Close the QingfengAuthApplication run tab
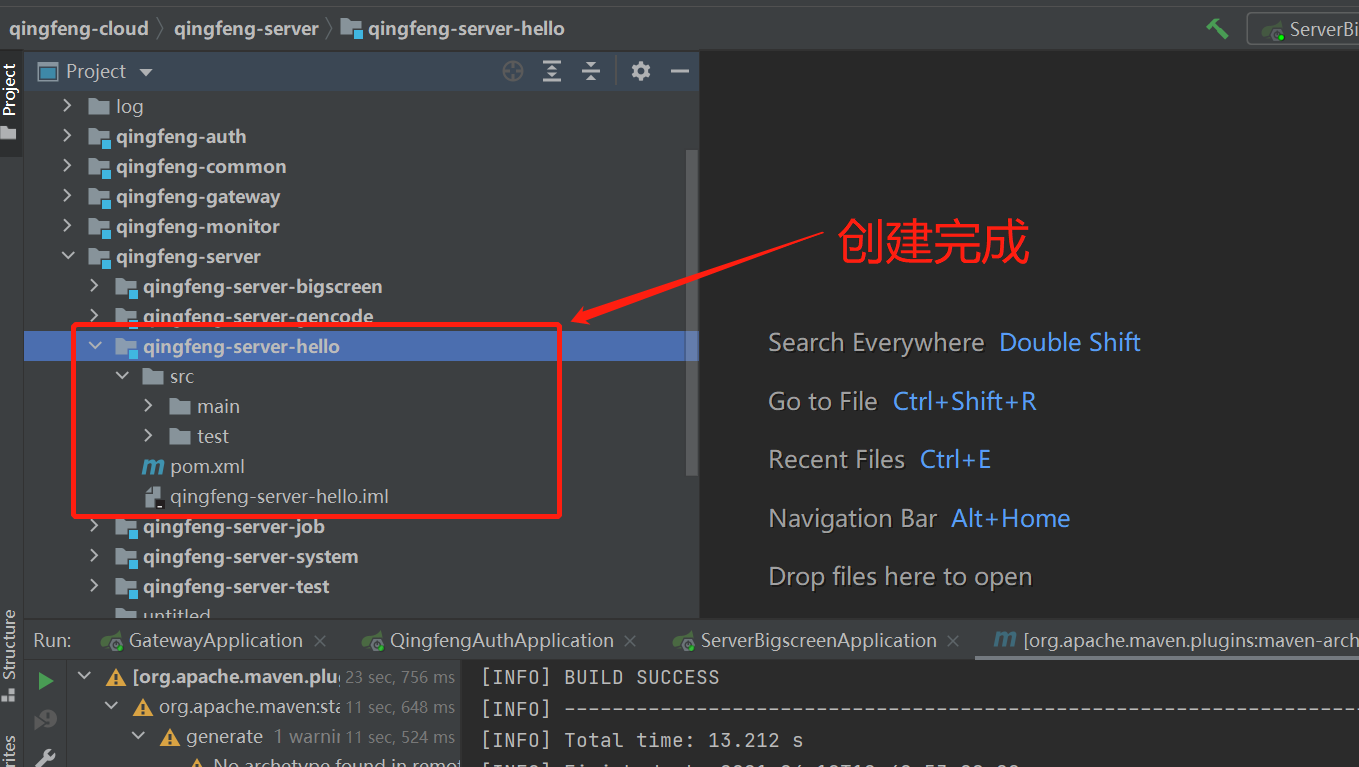Screen dimensions: 1359x767 629,640
